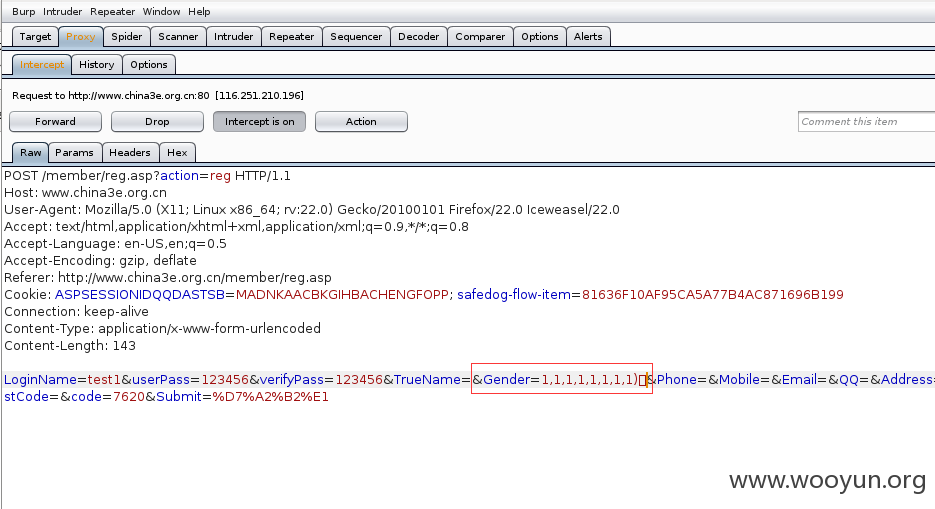Click the Content-Length: 143 line
935x509 pixels.
pos(70,346)
